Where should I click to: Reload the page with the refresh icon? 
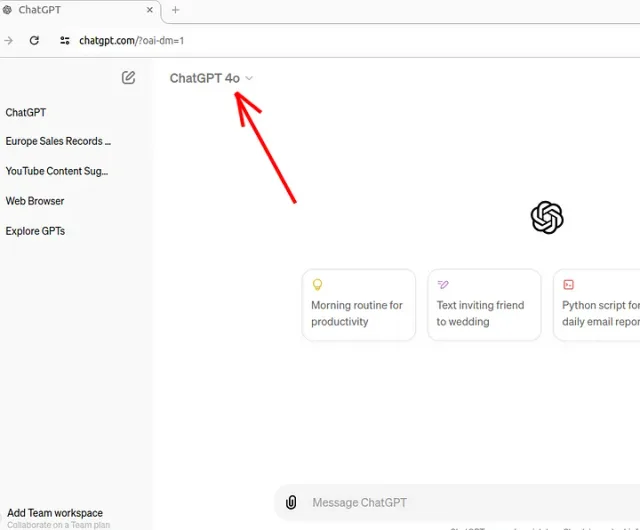coord(34,40)
